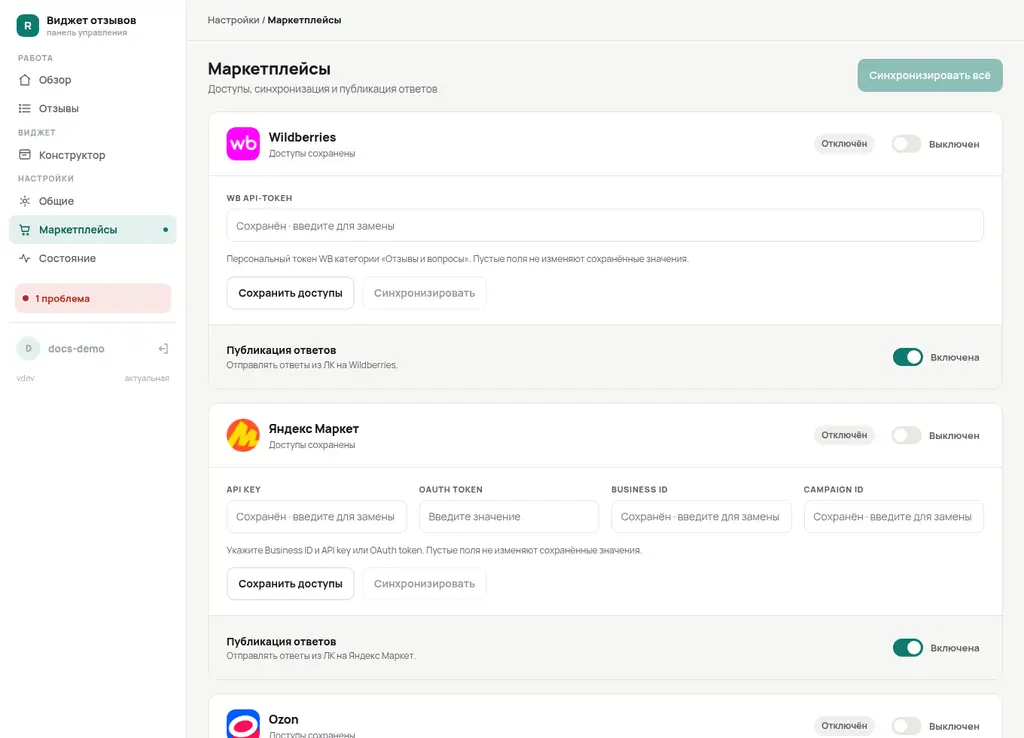The height and width of the screenshot is (738, 1024).
Task: Disable Wildberries Публикация ответов toggle
Action: coord(908,357)
